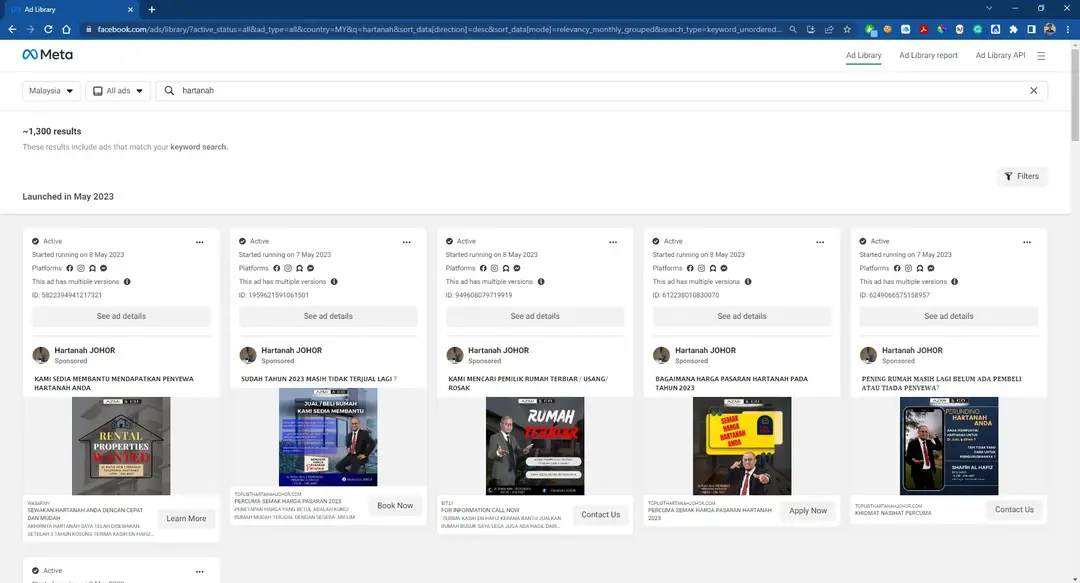The height and width of the screenshot is (583, 1080).
Task: Click the Messenger platform icon on the third ad
Action: pyautogui.click(x=515, y=268)
